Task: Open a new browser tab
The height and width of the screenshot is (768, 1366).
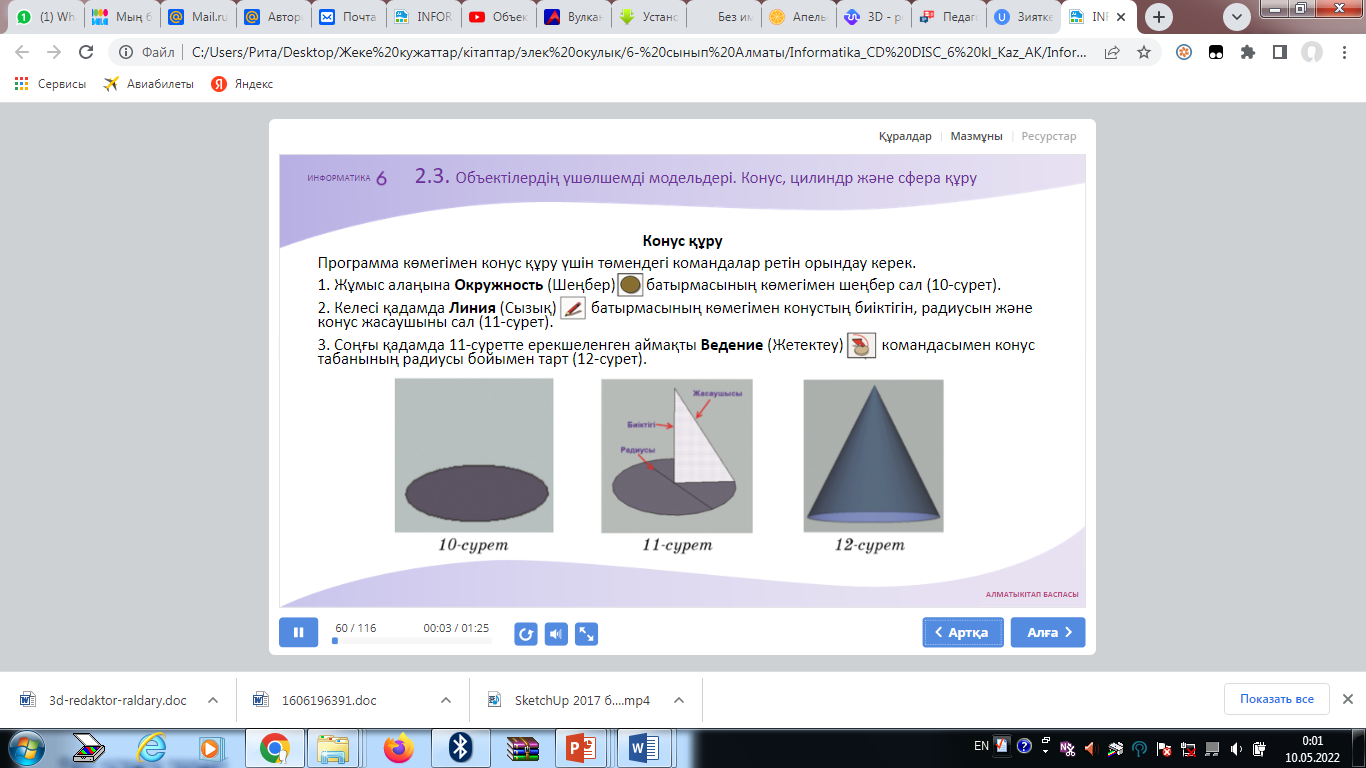Action: 1160,17
